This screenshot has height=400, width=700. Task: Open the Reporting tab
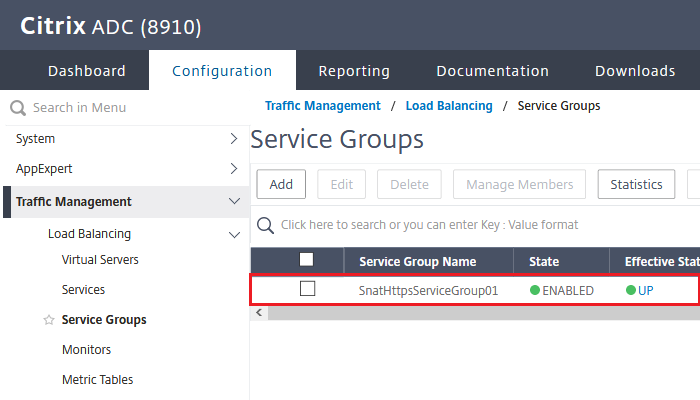tap(354, 71)
